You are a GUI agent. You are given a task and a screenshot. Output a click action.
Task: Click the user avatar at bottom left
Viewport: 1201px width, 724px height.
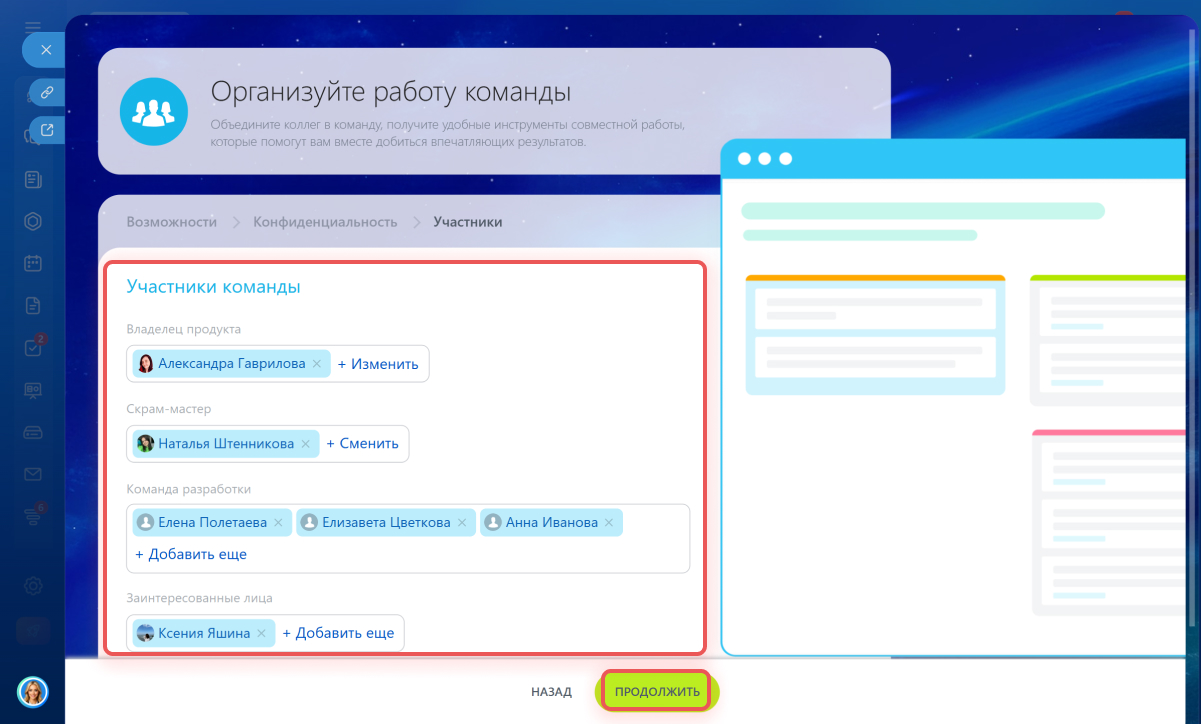[x=33, y=692]
